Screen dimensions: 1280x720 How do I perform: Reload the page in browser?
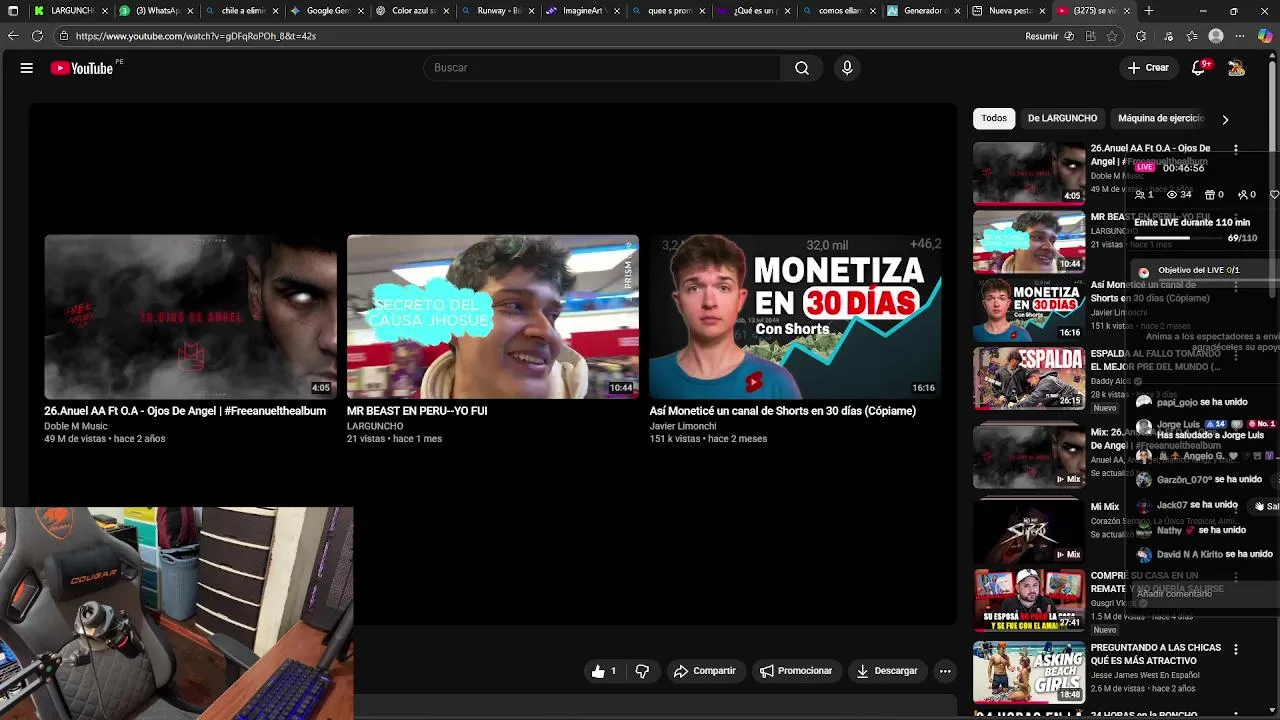point(37,36)
